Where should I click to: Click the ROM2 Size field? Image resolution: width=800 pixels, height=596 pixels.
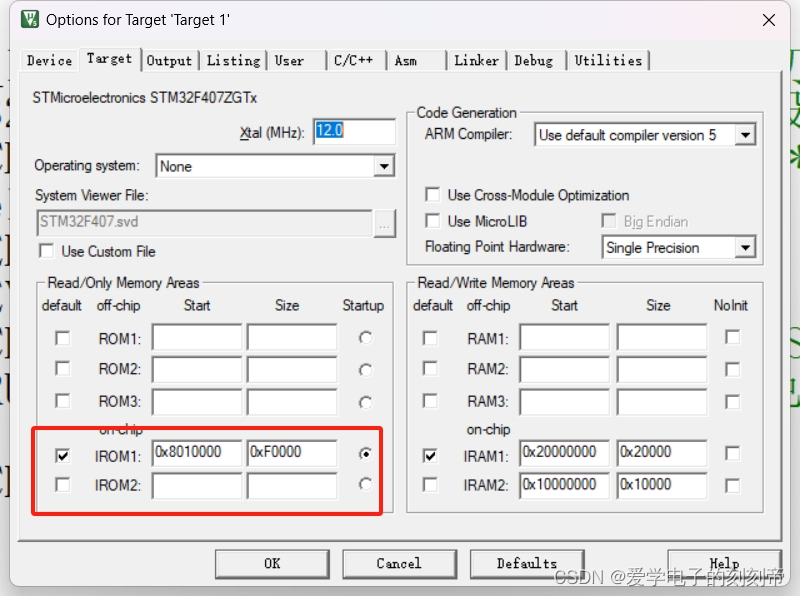tap(292, 369)
